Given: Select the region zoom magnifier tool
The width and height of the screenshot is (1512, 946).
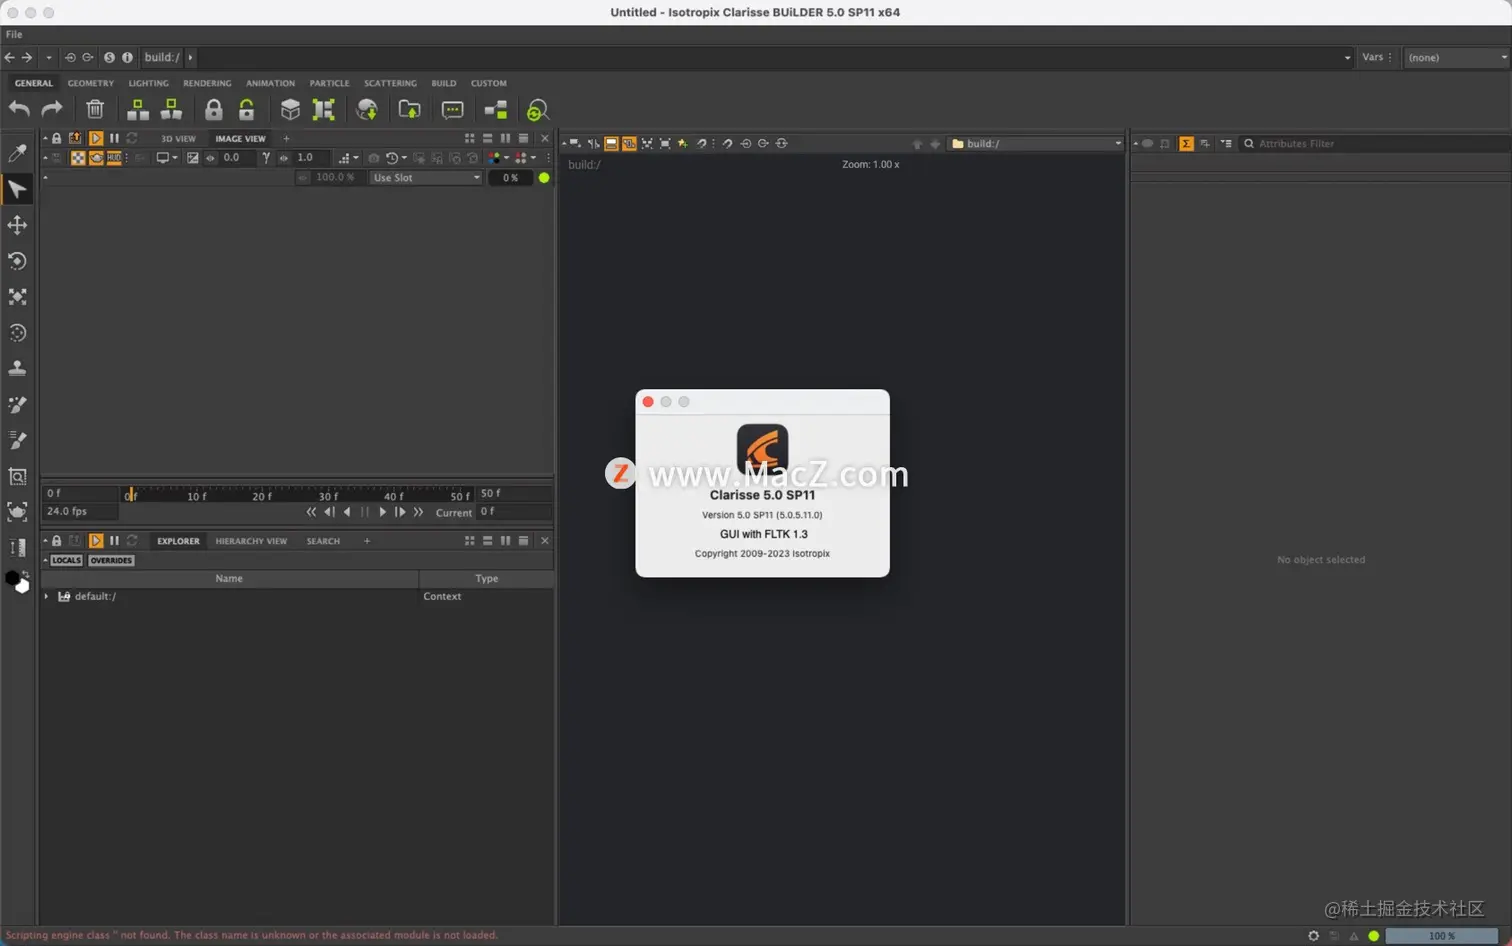Looking at the screenshot, I should coord(17,477).
